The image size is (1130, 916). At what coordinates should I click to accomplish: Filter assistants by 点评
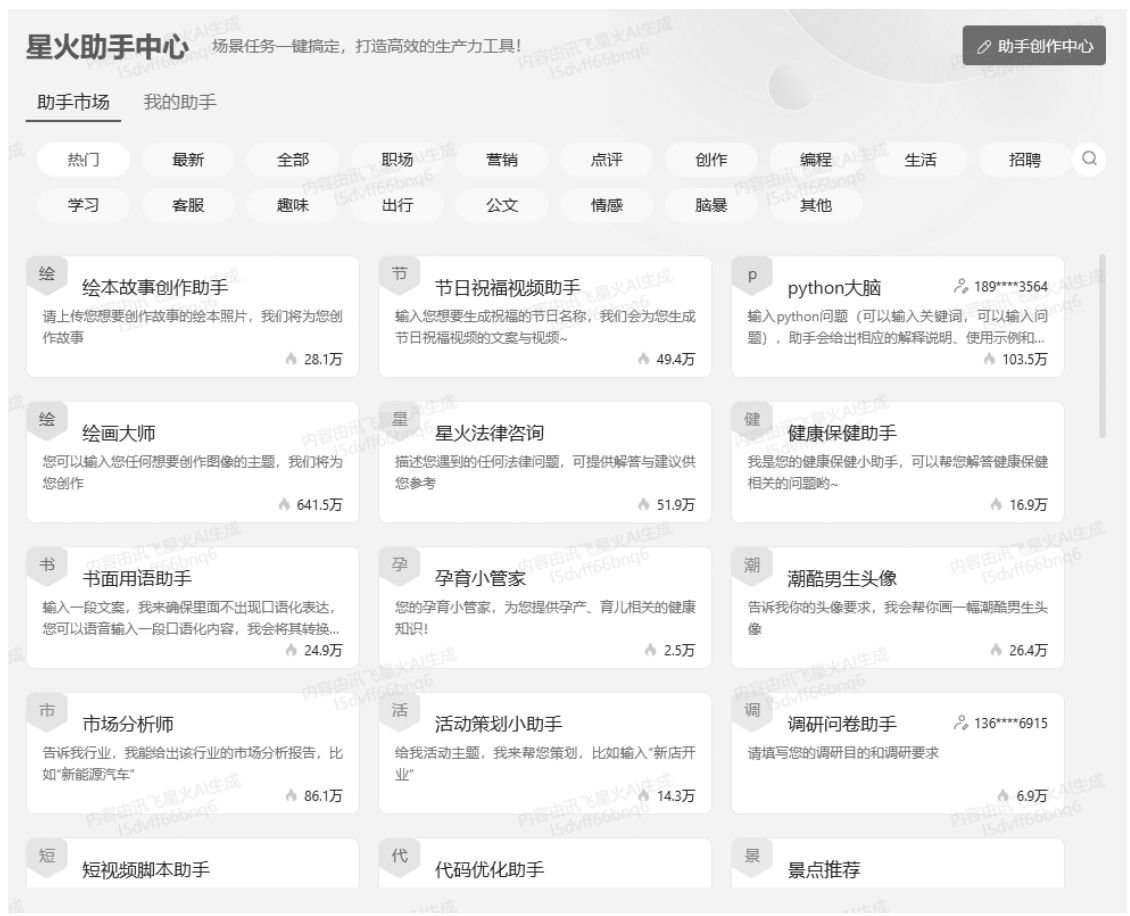tap(606, 159)
